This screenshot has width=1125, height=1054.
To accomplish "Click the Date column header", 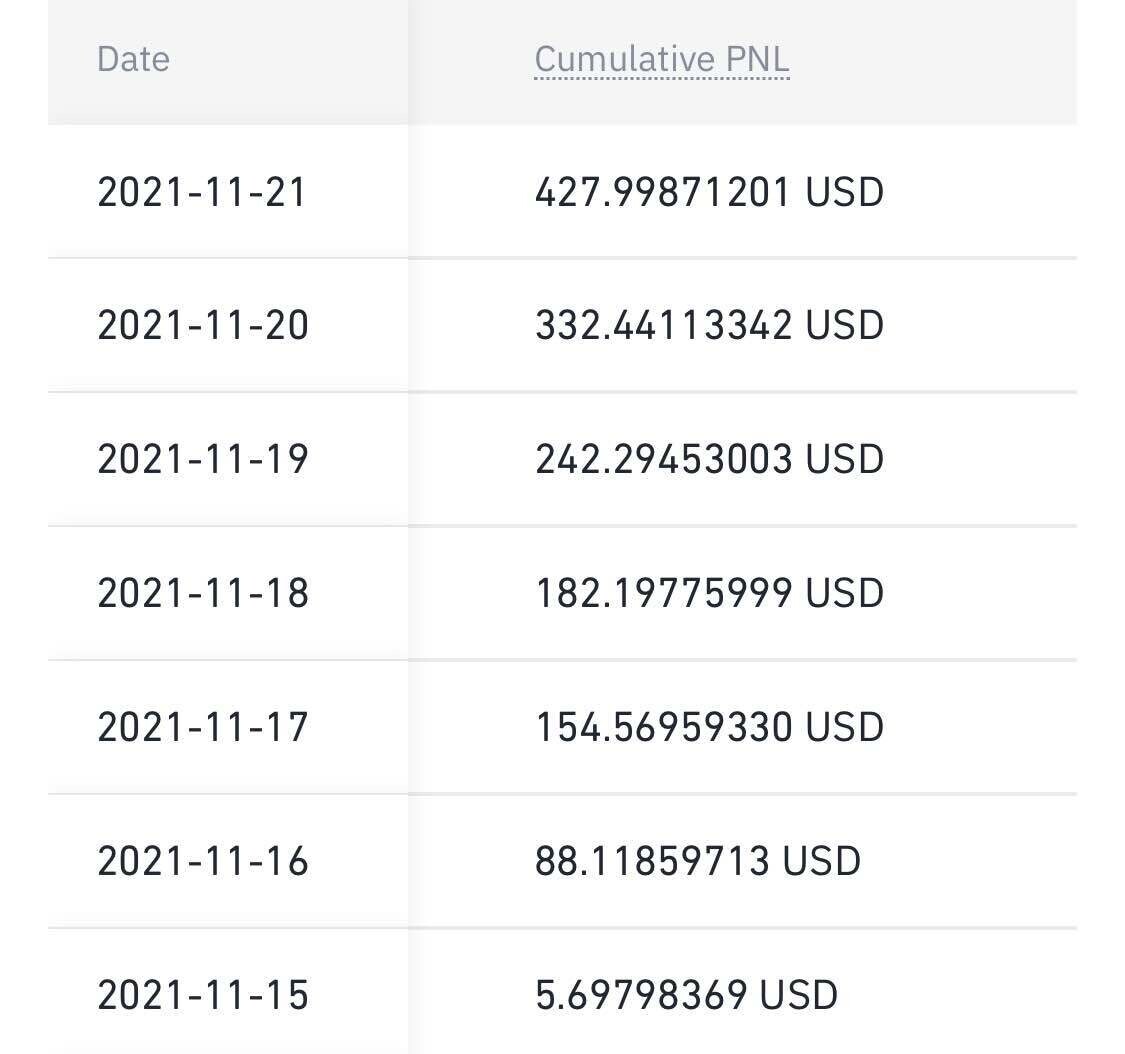I will pos(132,58).
